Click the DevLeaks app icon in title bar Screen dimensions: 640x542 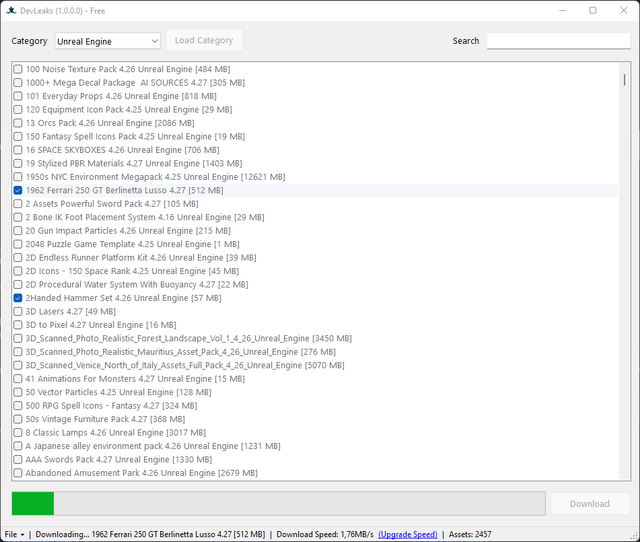click(11, 11)
